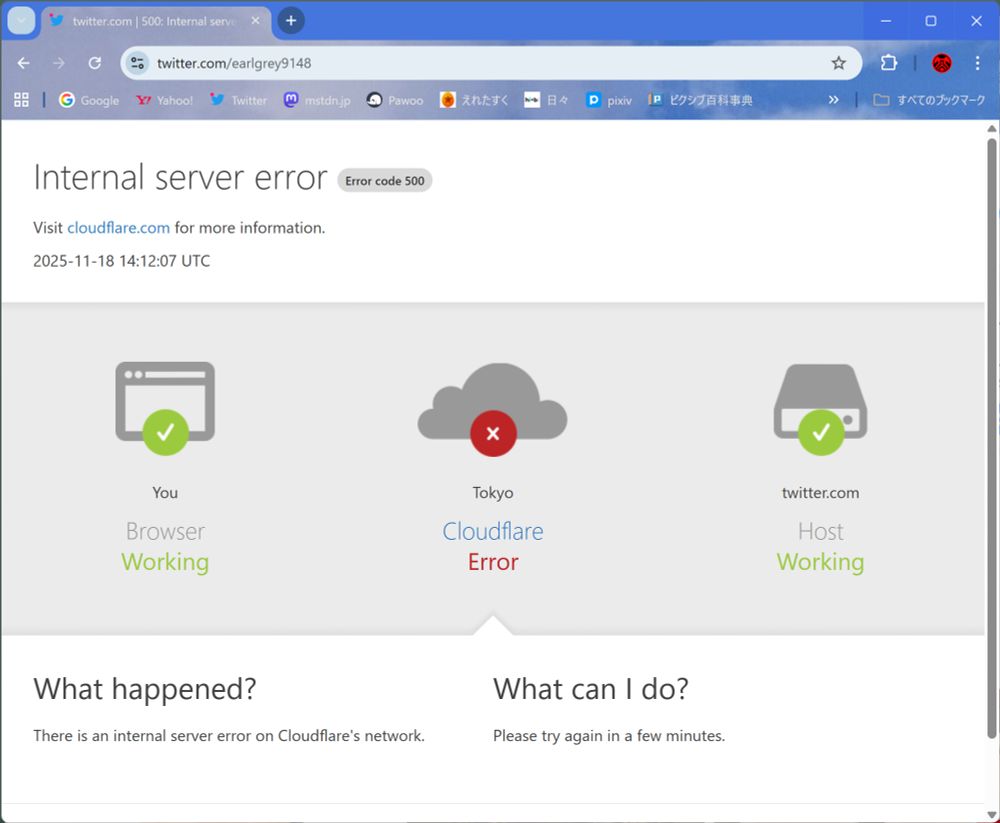Screen dimensions: 1000x823
Task: Open the Chrome profile avatar
Action: 942,63
